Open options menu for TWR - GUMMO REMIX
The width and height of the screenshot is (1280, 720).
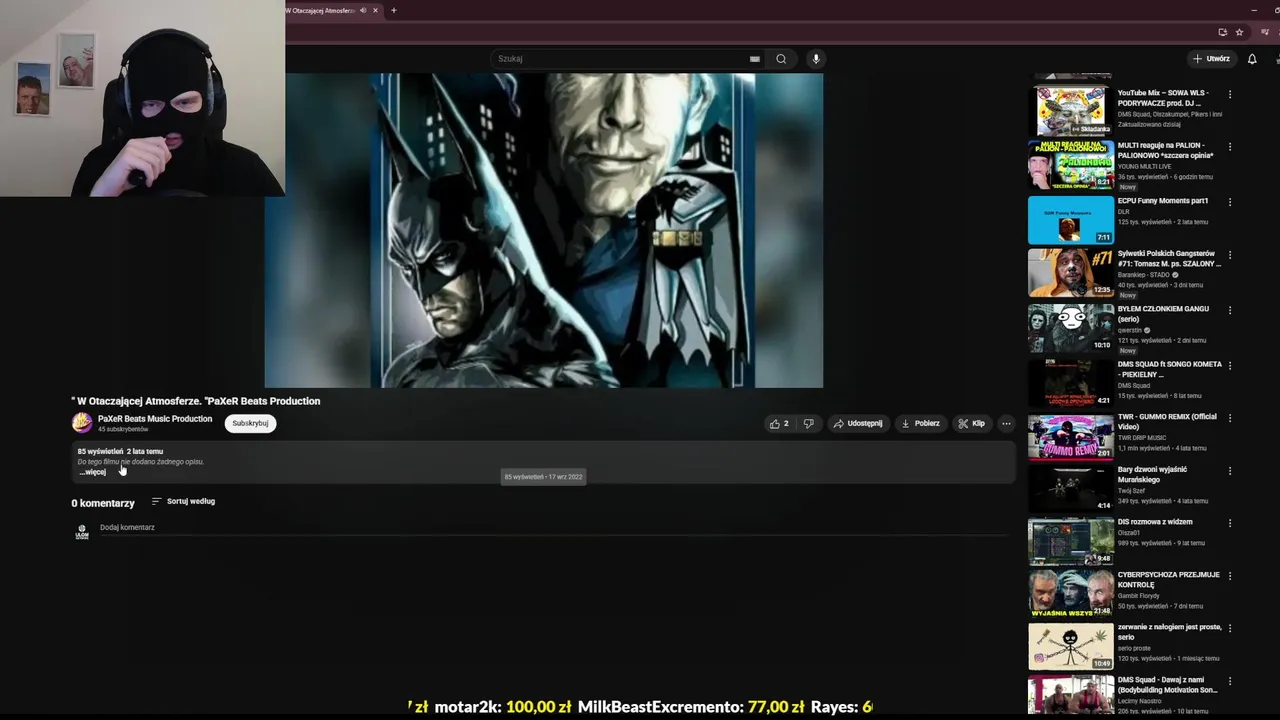[1230, 418]
